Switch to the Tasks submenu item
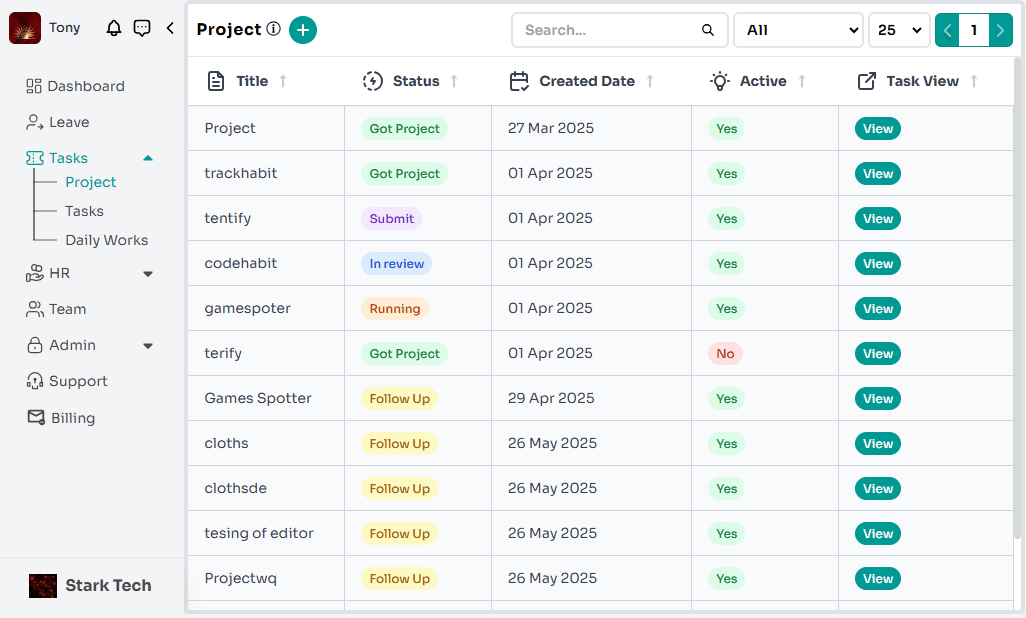 [x=84, y=211]
